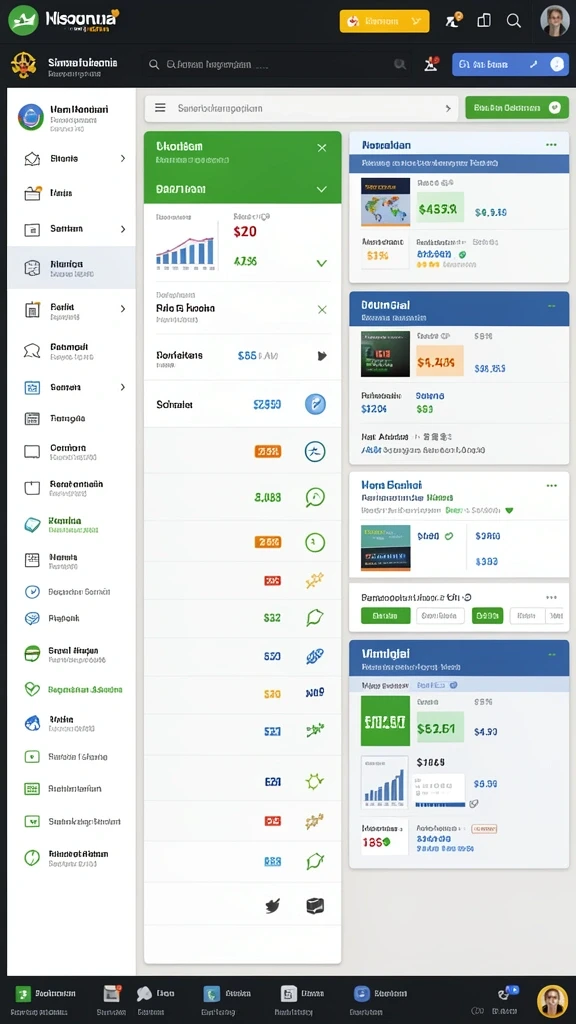Click the clock icon in left sidebar
Screen dimensions: 576x1024
point(32,592)
